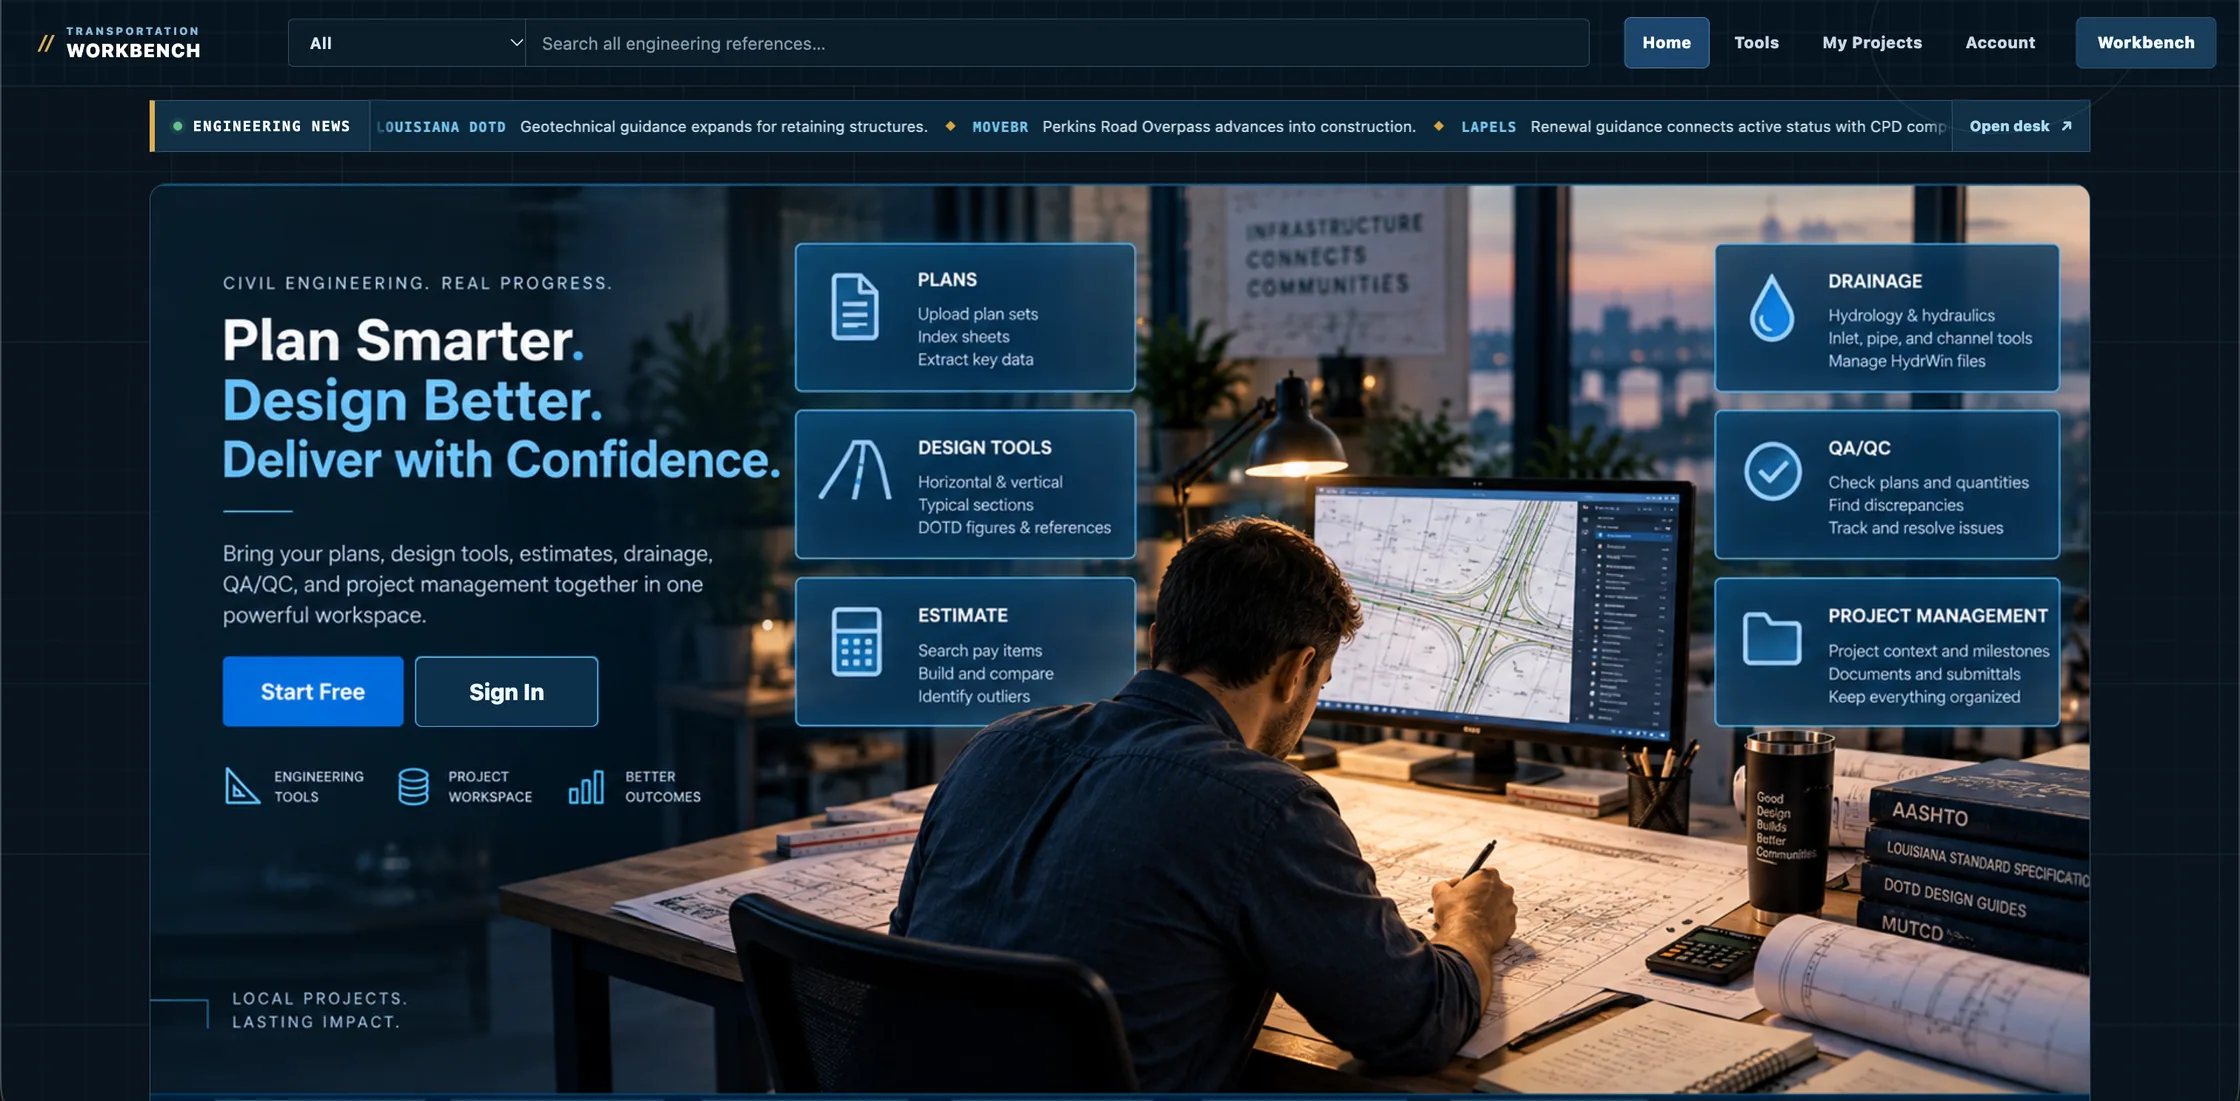Select the Home navigation tab
This screenshot has height=1101, width=2240.
1666,43
